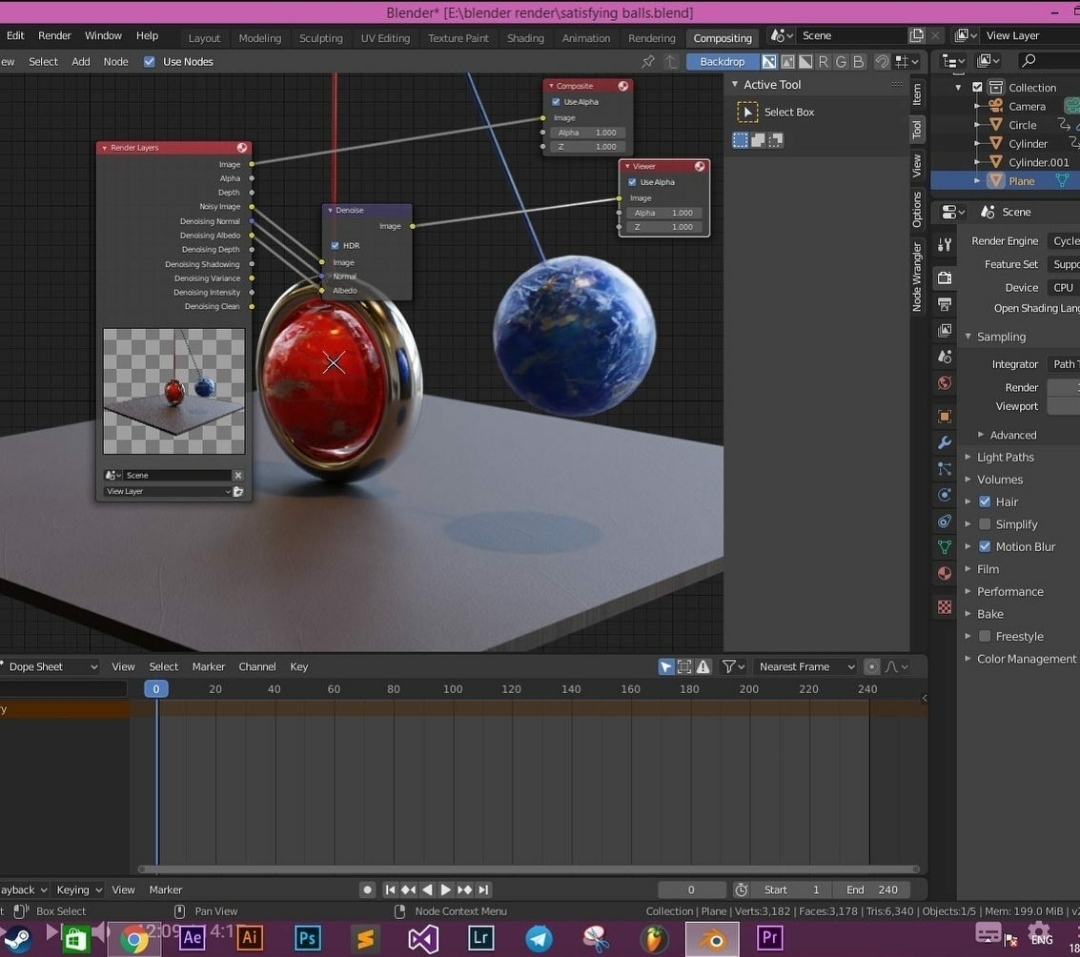
Task: Open the World properties tab
Action: (x=945, y=383)
